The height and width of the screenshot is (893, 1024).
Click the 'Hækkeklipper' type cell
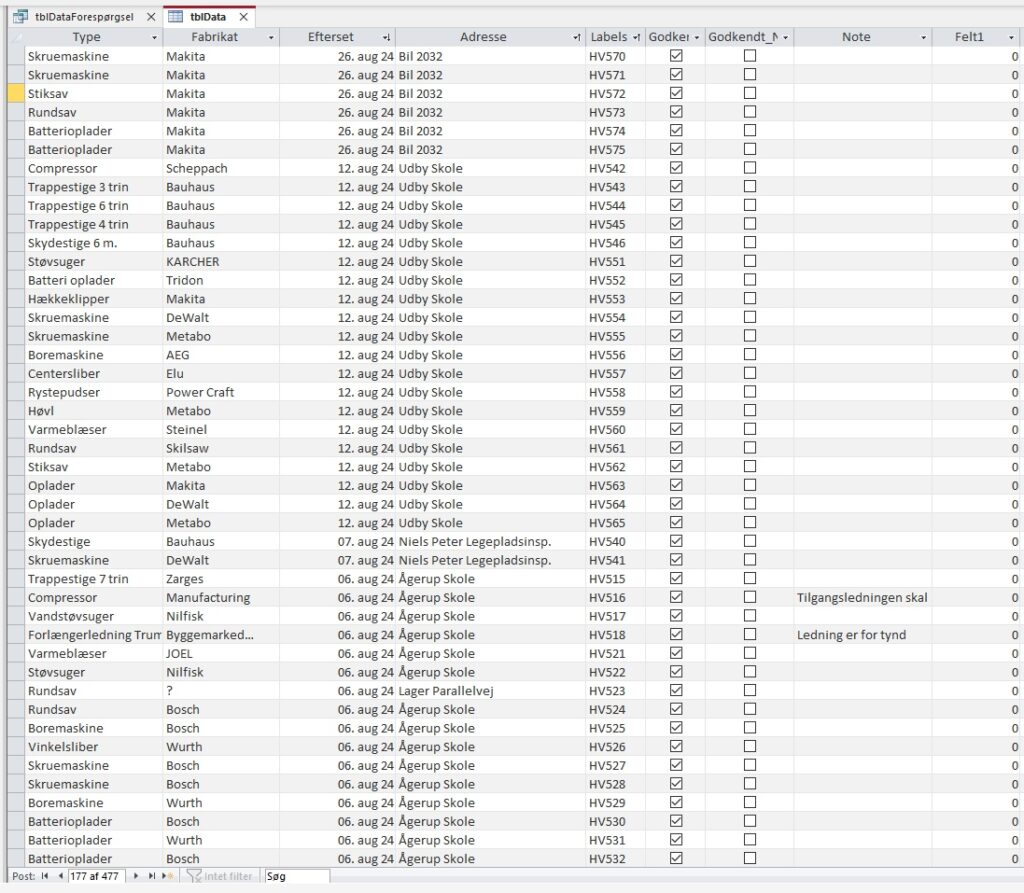93,299
